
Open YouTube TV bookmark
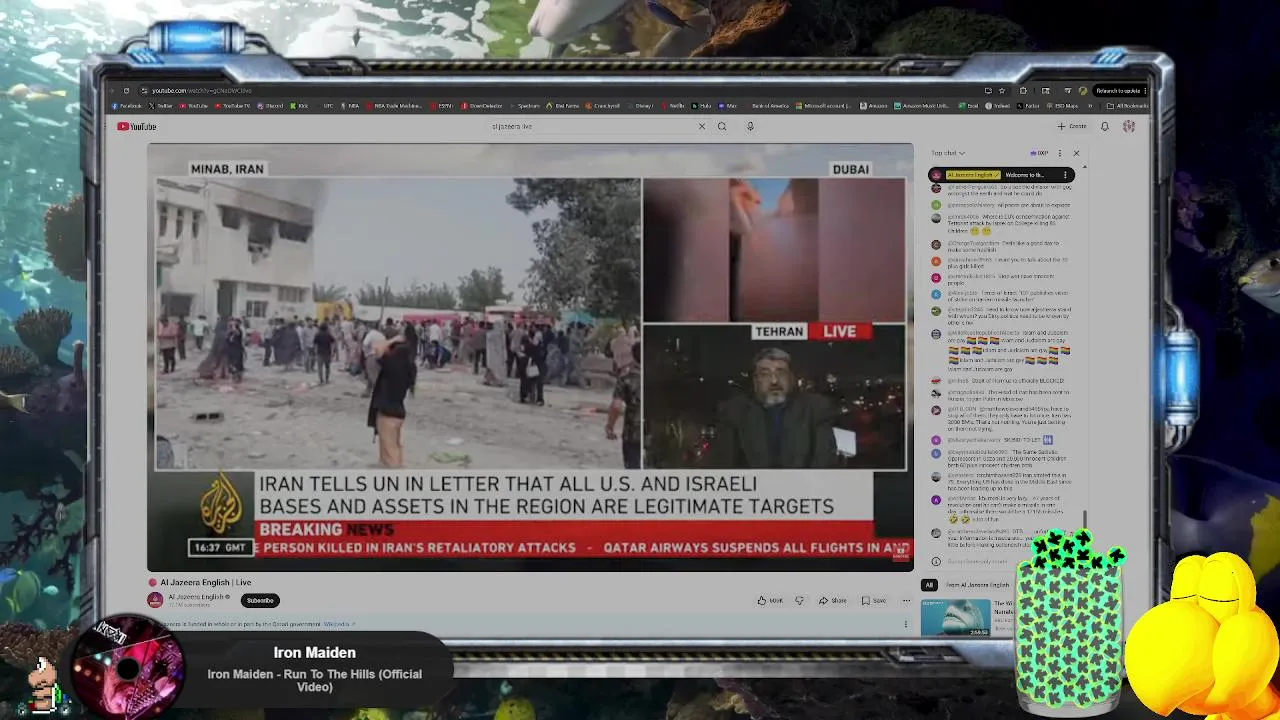[x=232, y=106]
